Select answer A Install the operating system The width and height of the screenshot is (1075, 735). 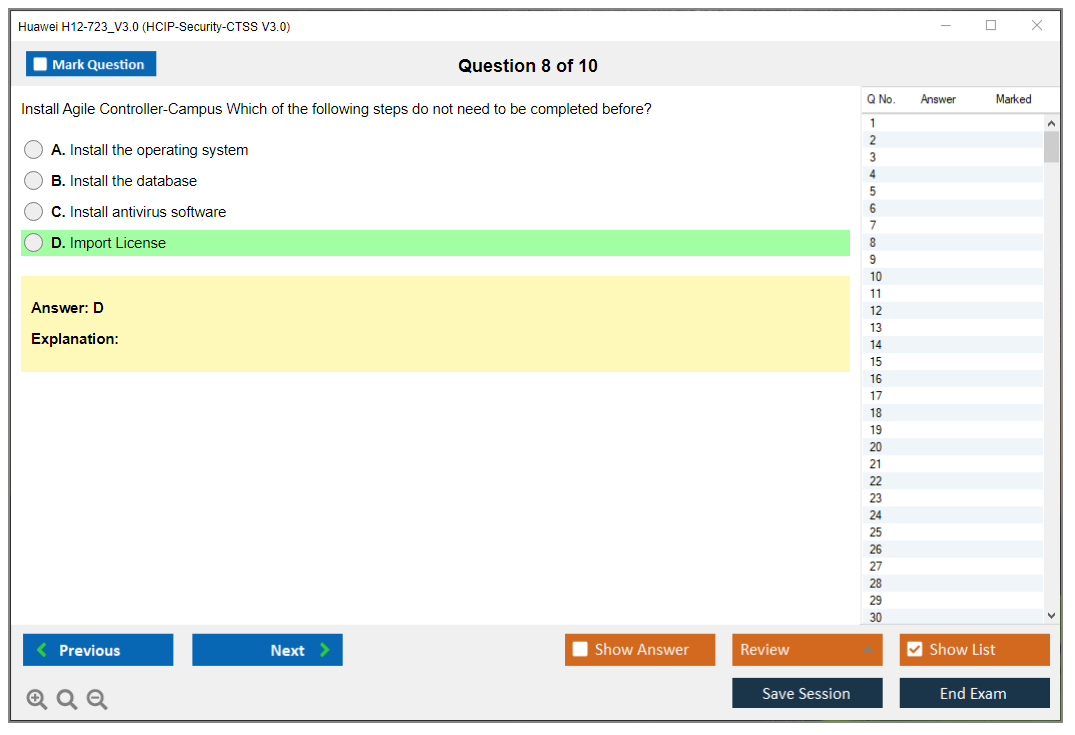[x=34, y=150]
